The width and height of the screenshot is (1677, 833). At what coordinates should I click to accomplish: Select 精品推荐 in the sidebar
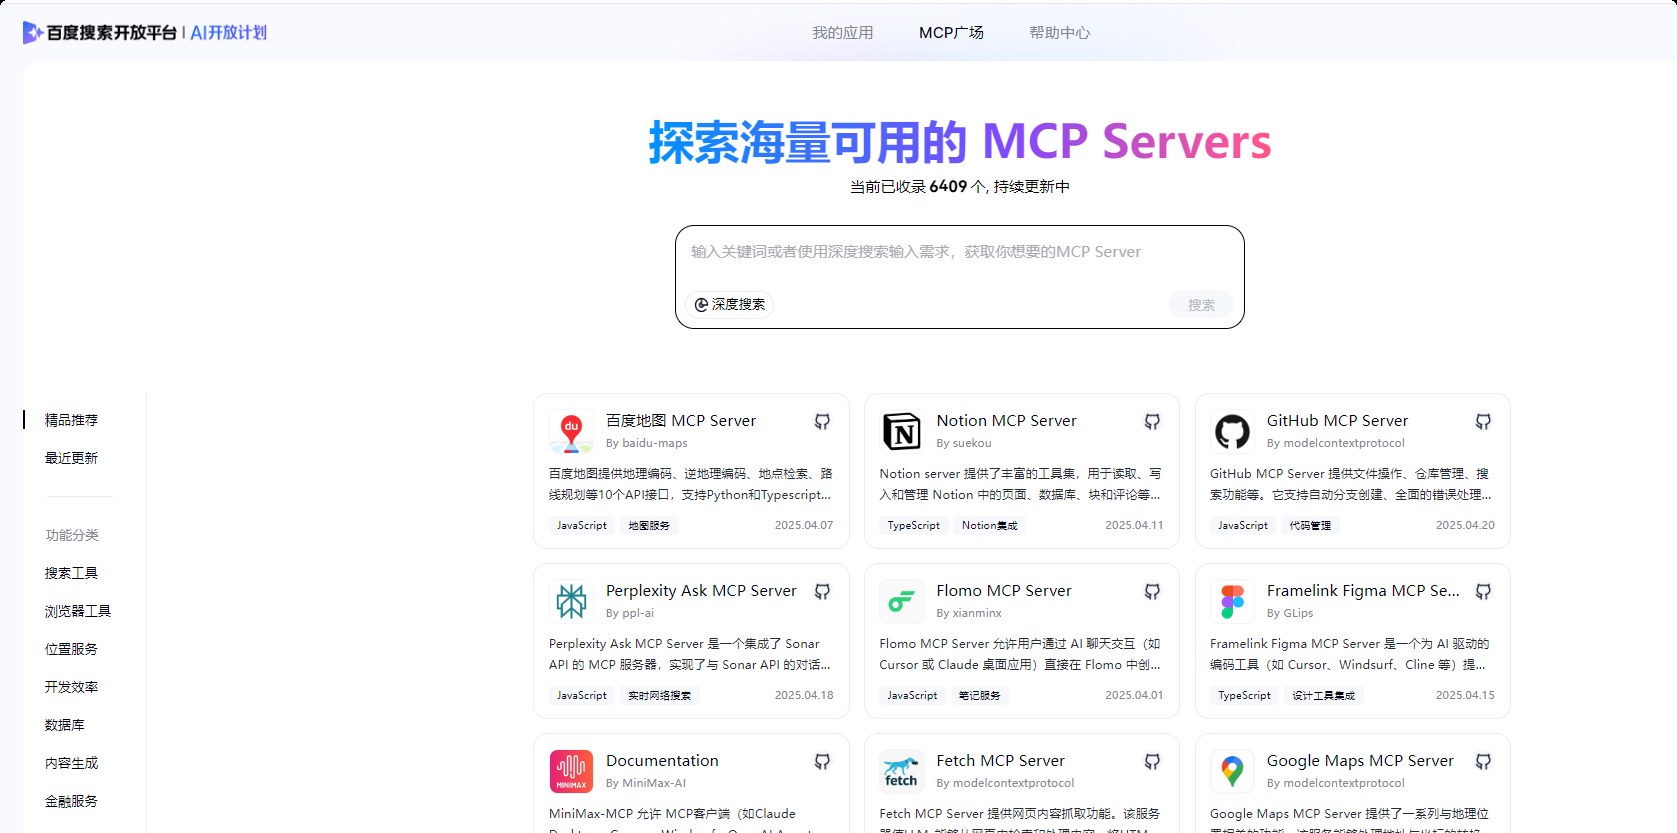pos(71,420)
